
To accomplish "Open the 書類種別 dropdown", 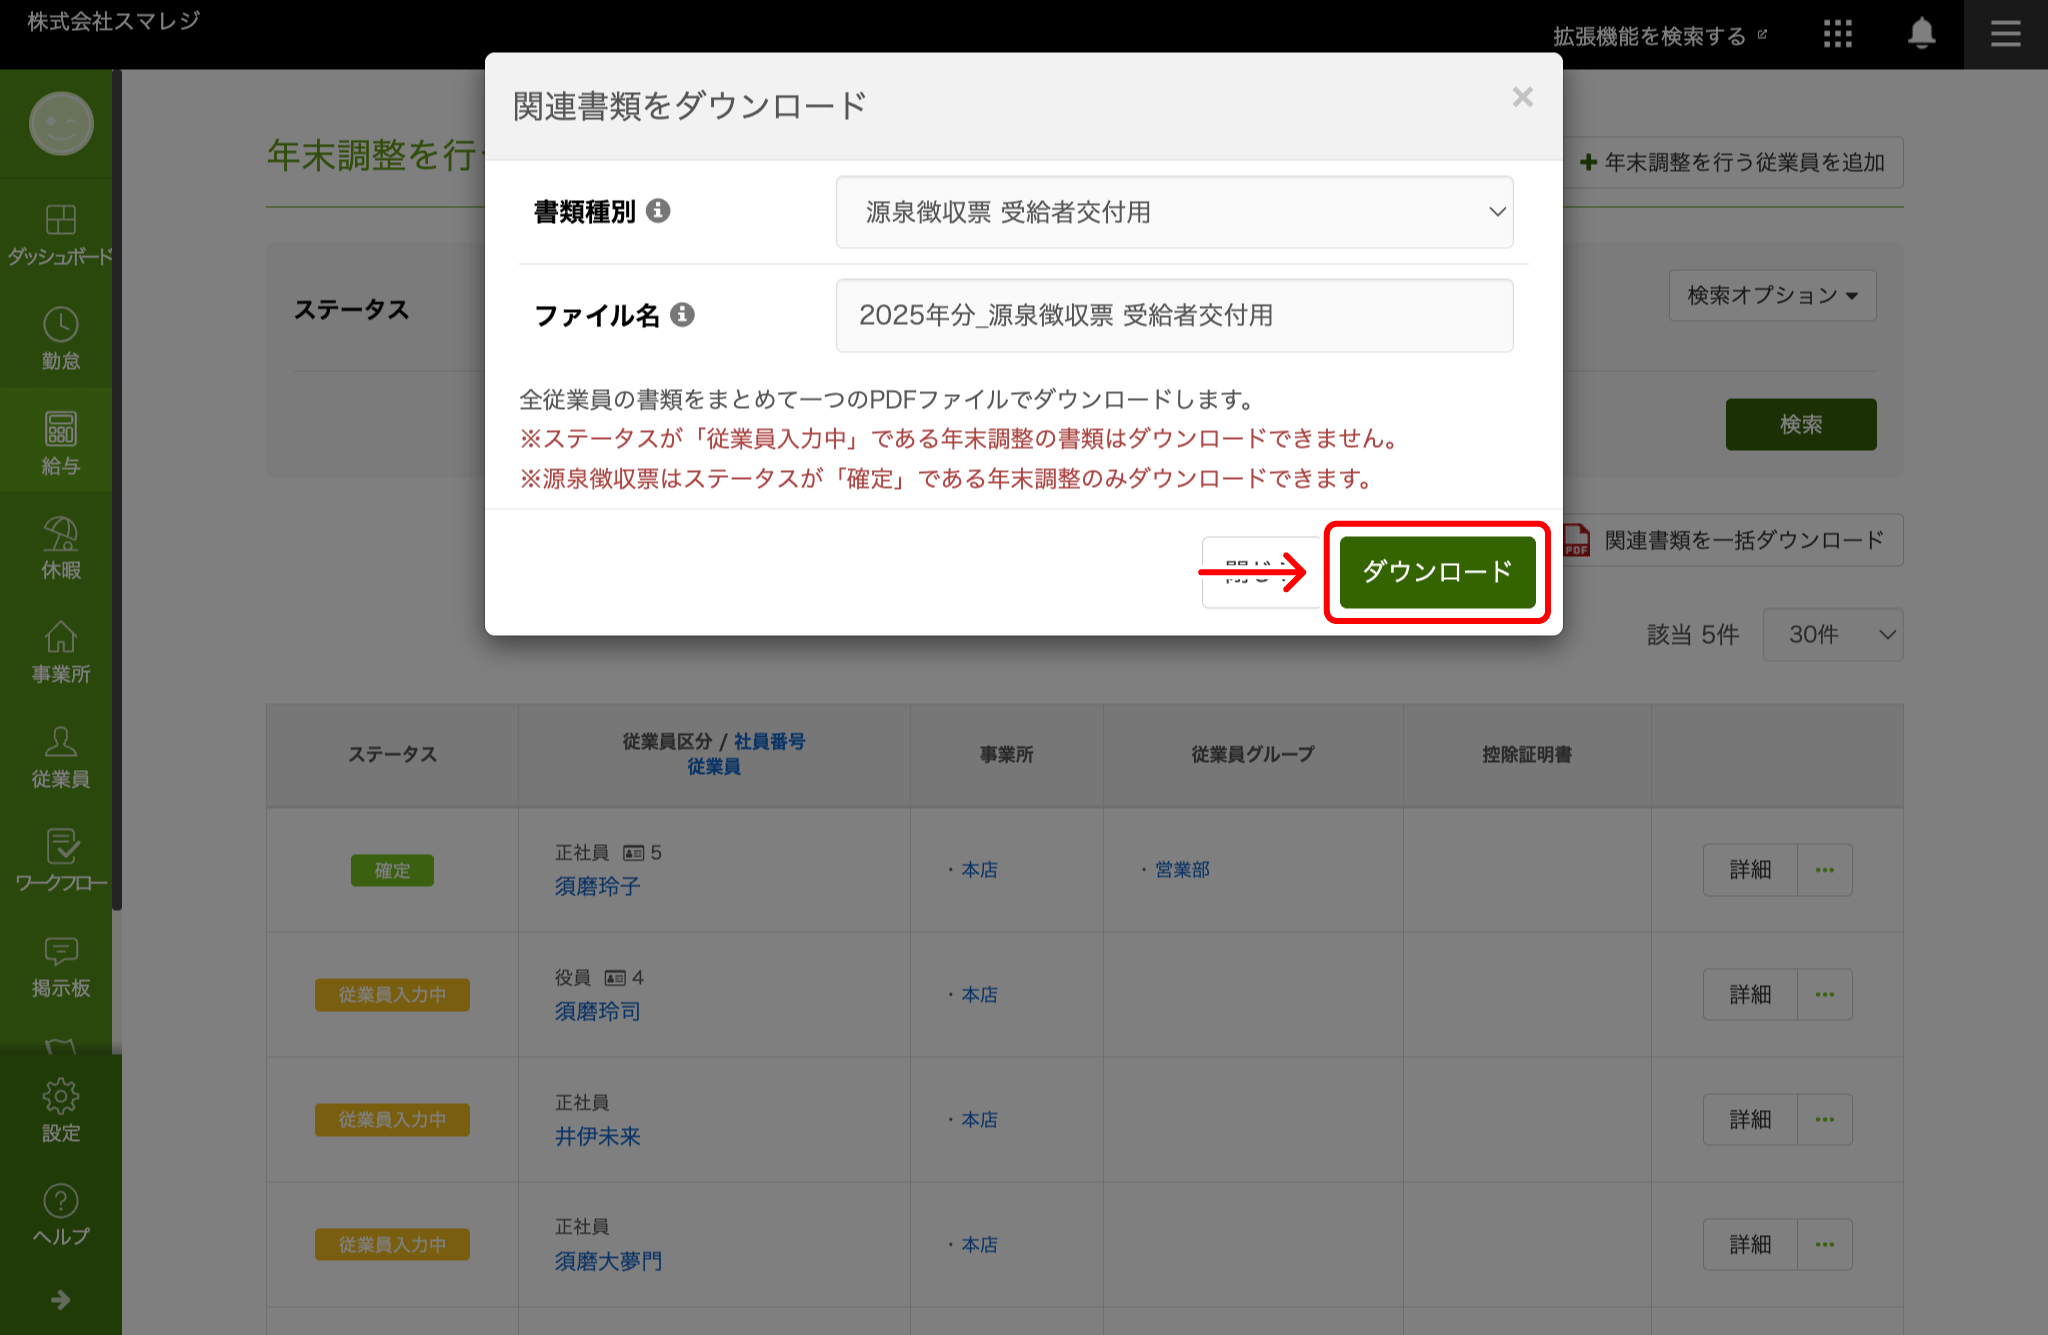I will click(x=1174, y=212).
